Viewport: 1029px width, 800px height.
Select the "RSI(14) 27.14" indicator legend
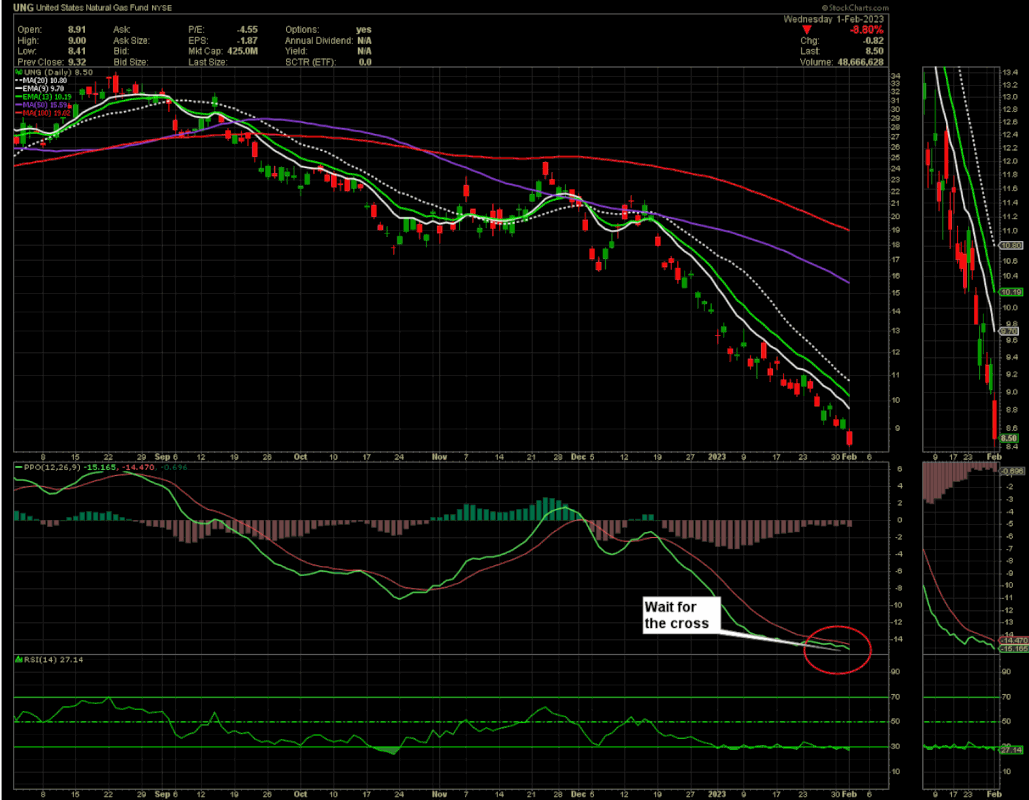click(54, 660)
